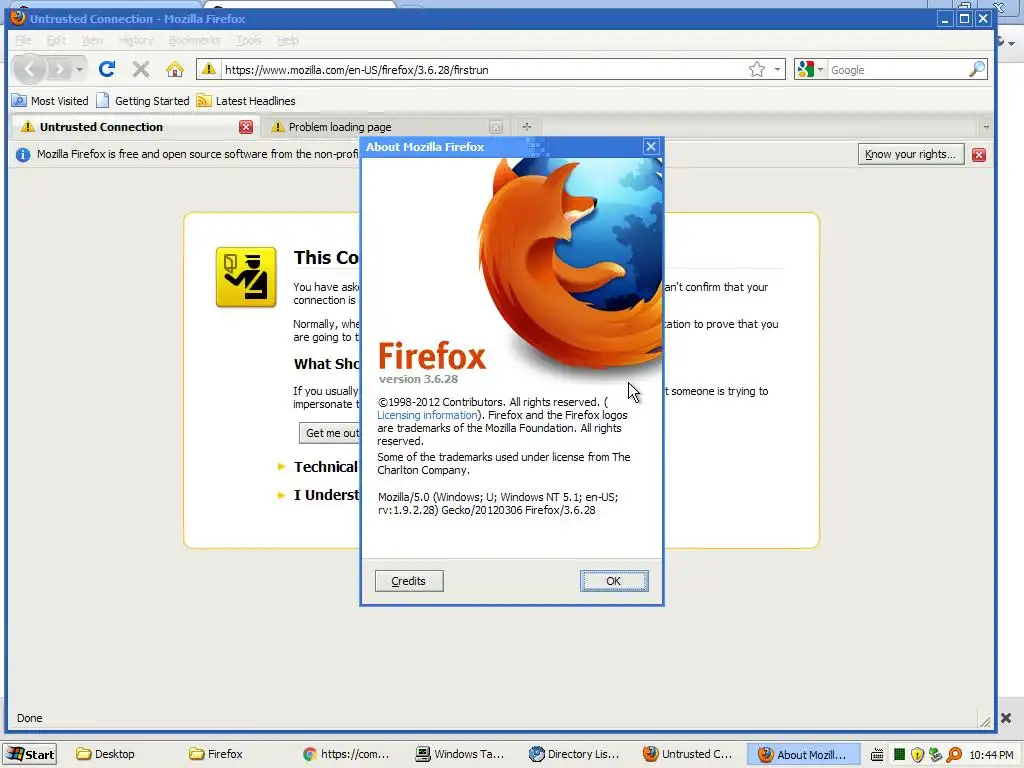Open the Windows Start menu
The height and width of the screenshot is (768, 1024).
coord(29,754)
